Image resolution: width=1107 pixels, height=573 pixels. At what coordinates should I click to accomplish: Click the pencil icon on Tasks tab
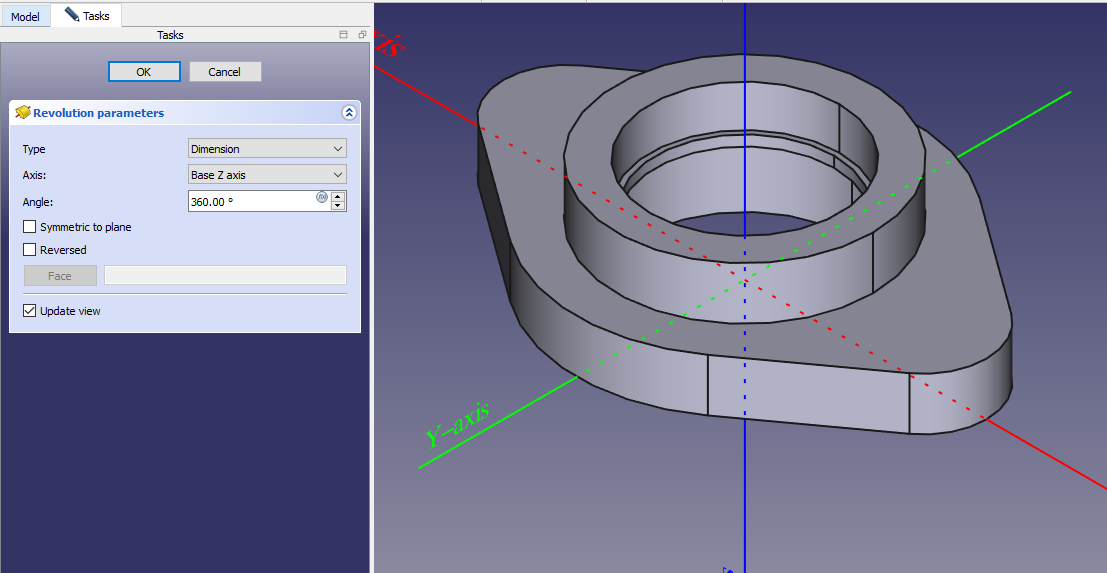click(71, 14)
